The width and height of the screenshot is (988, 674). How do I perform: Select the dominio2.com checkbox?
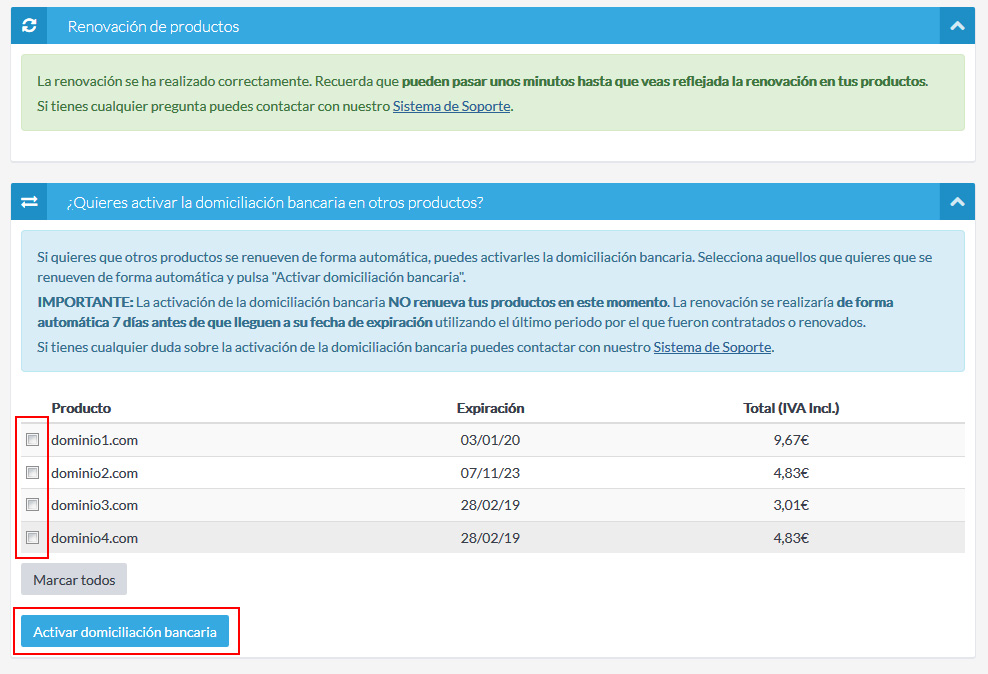(x=33, y=472)
